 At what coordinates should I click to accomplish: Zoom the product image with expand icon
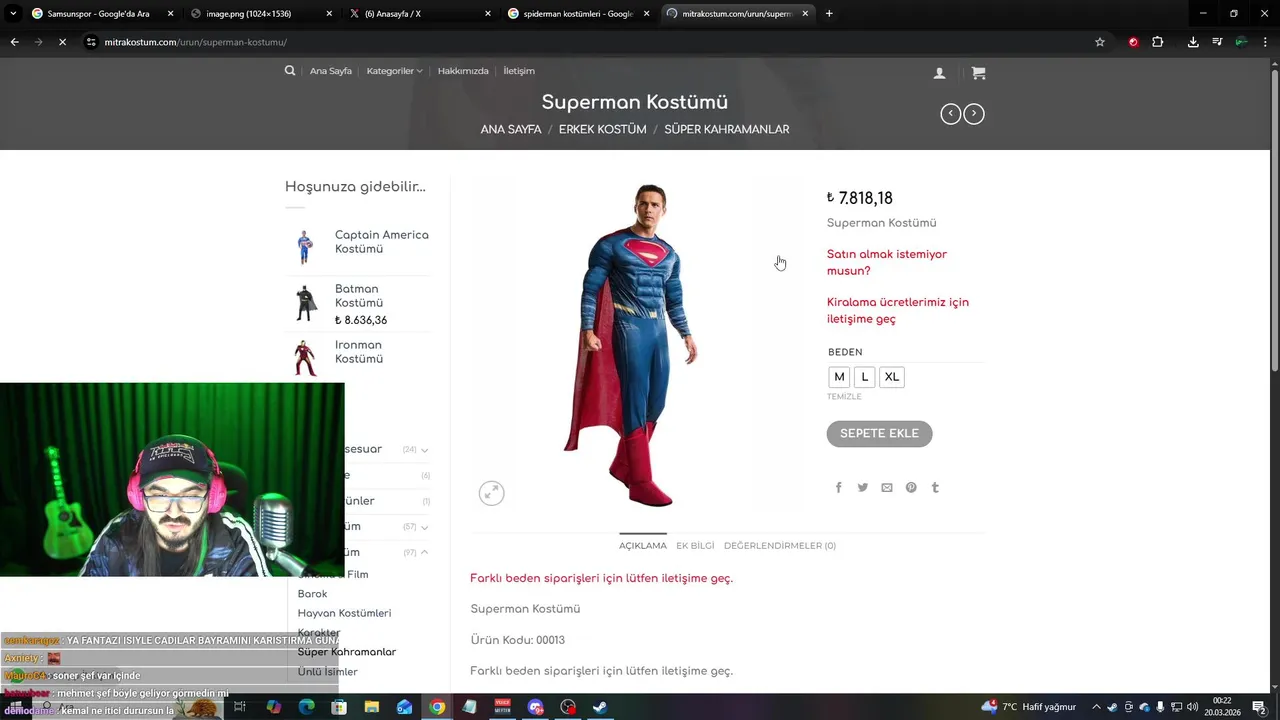pos(491,493)
